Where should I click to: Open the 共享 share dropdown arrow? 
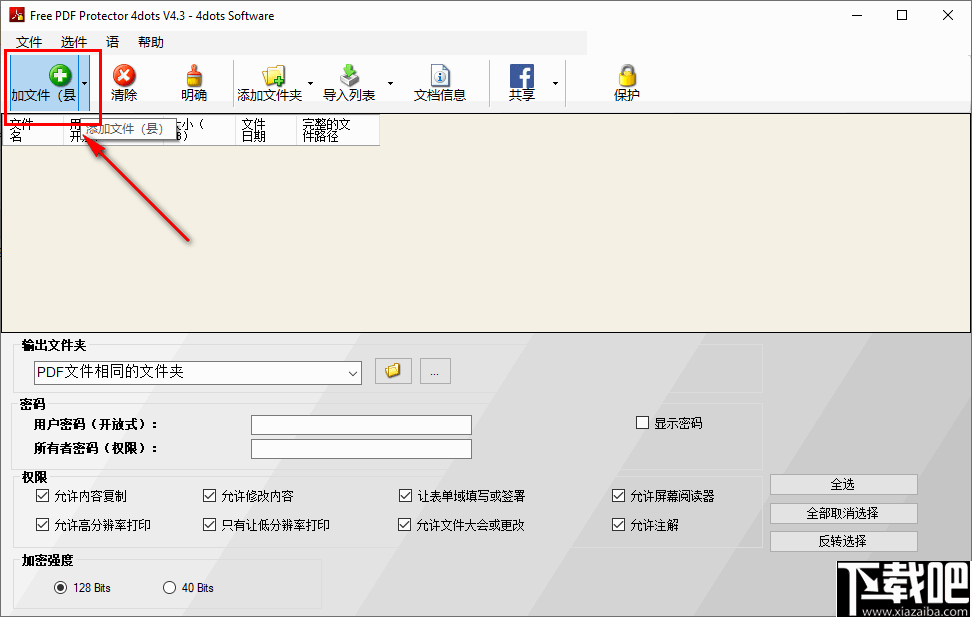[557, 82]
